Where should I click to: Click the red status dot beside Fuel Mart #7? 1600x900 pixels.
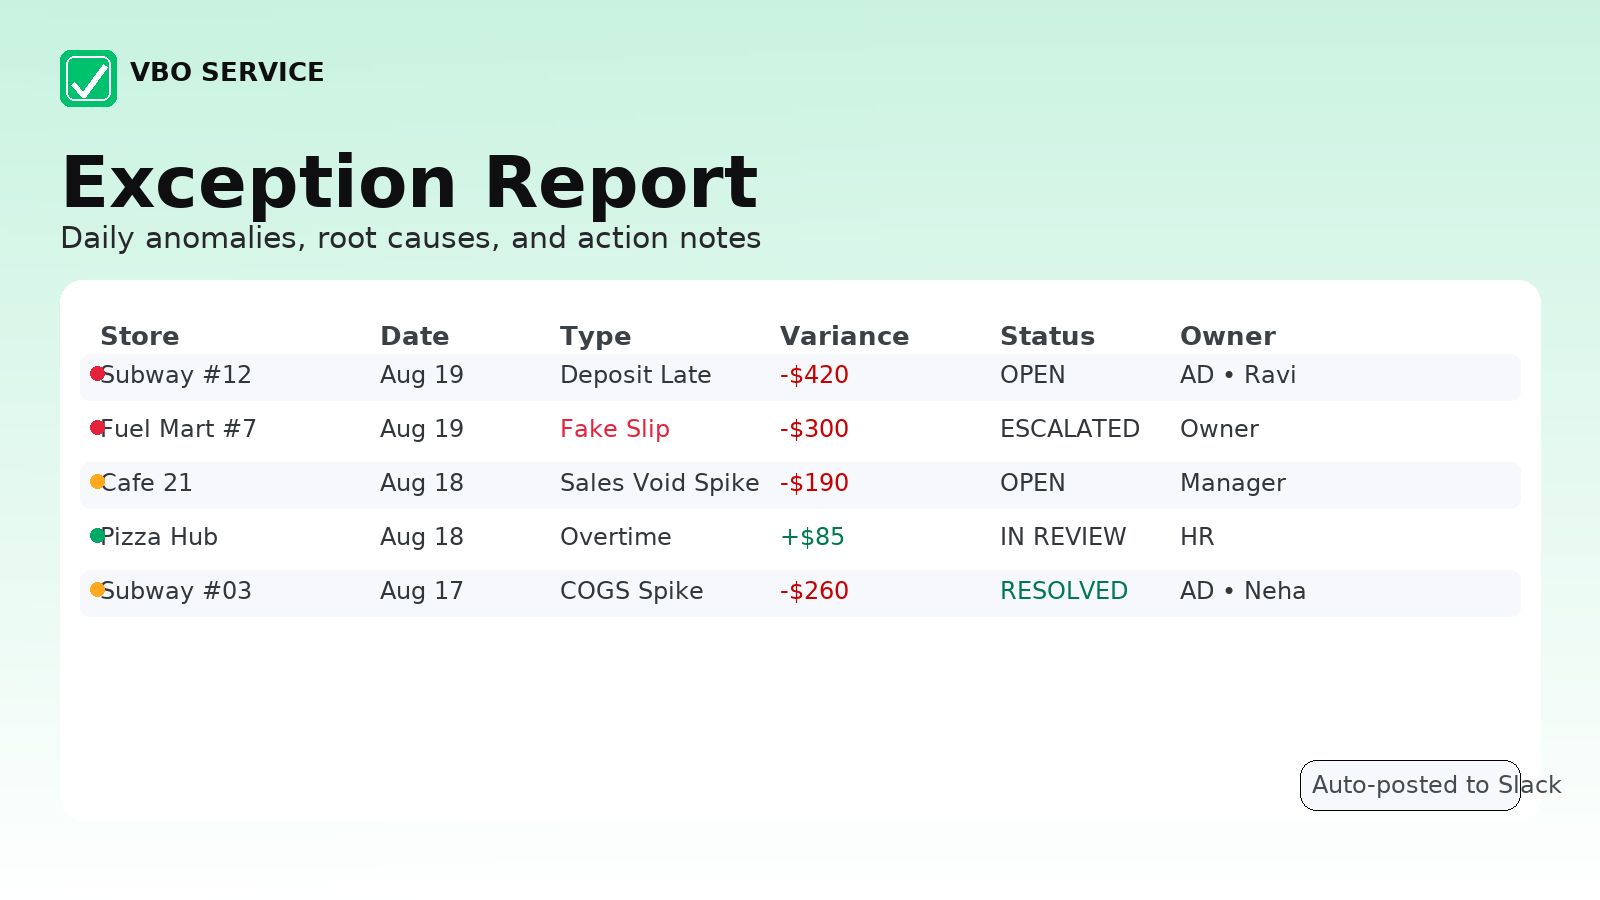pyautogui.click(x=98, y=428)
